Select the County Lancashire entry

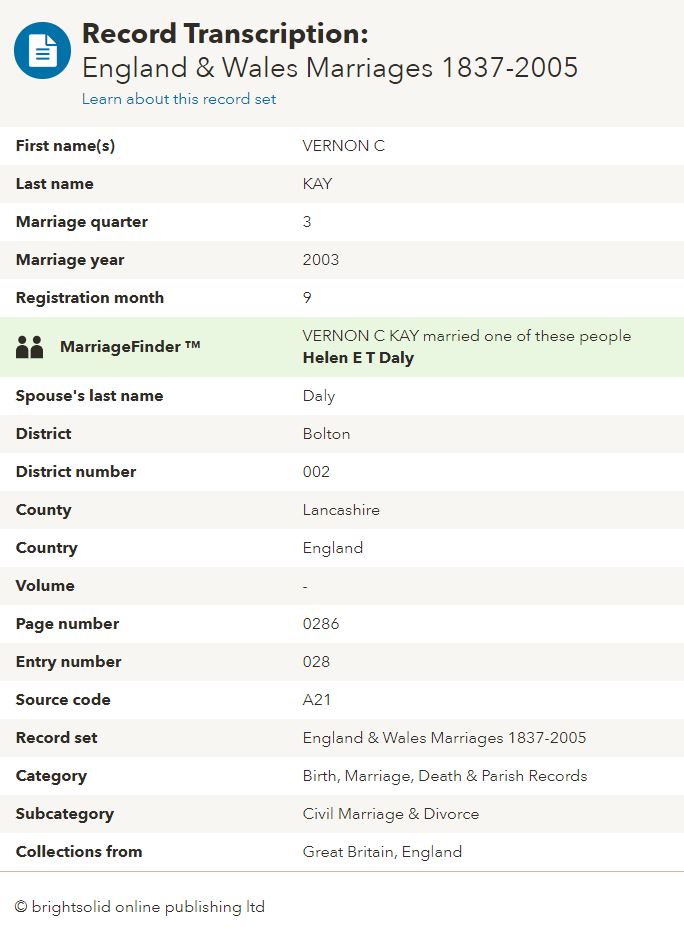click(x=339, y=510)
